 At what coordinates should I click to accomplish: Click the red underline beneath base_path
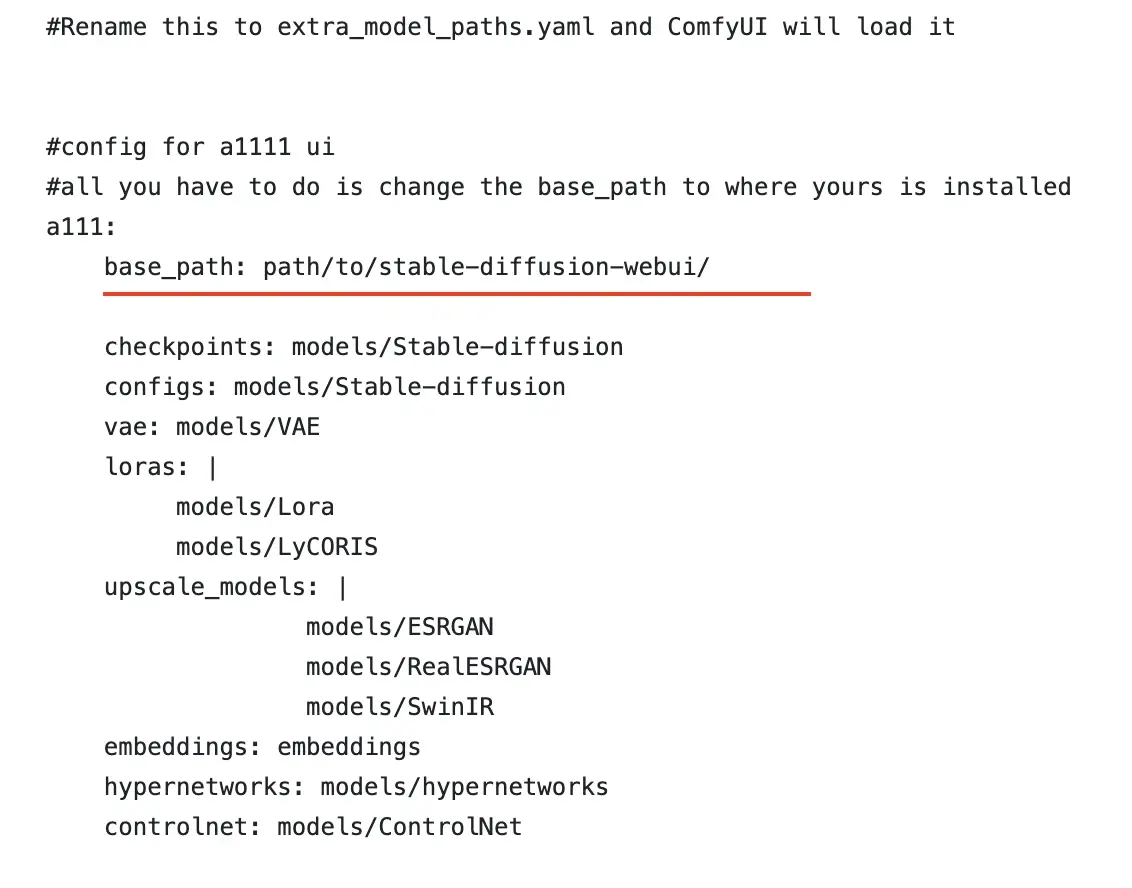457,294
